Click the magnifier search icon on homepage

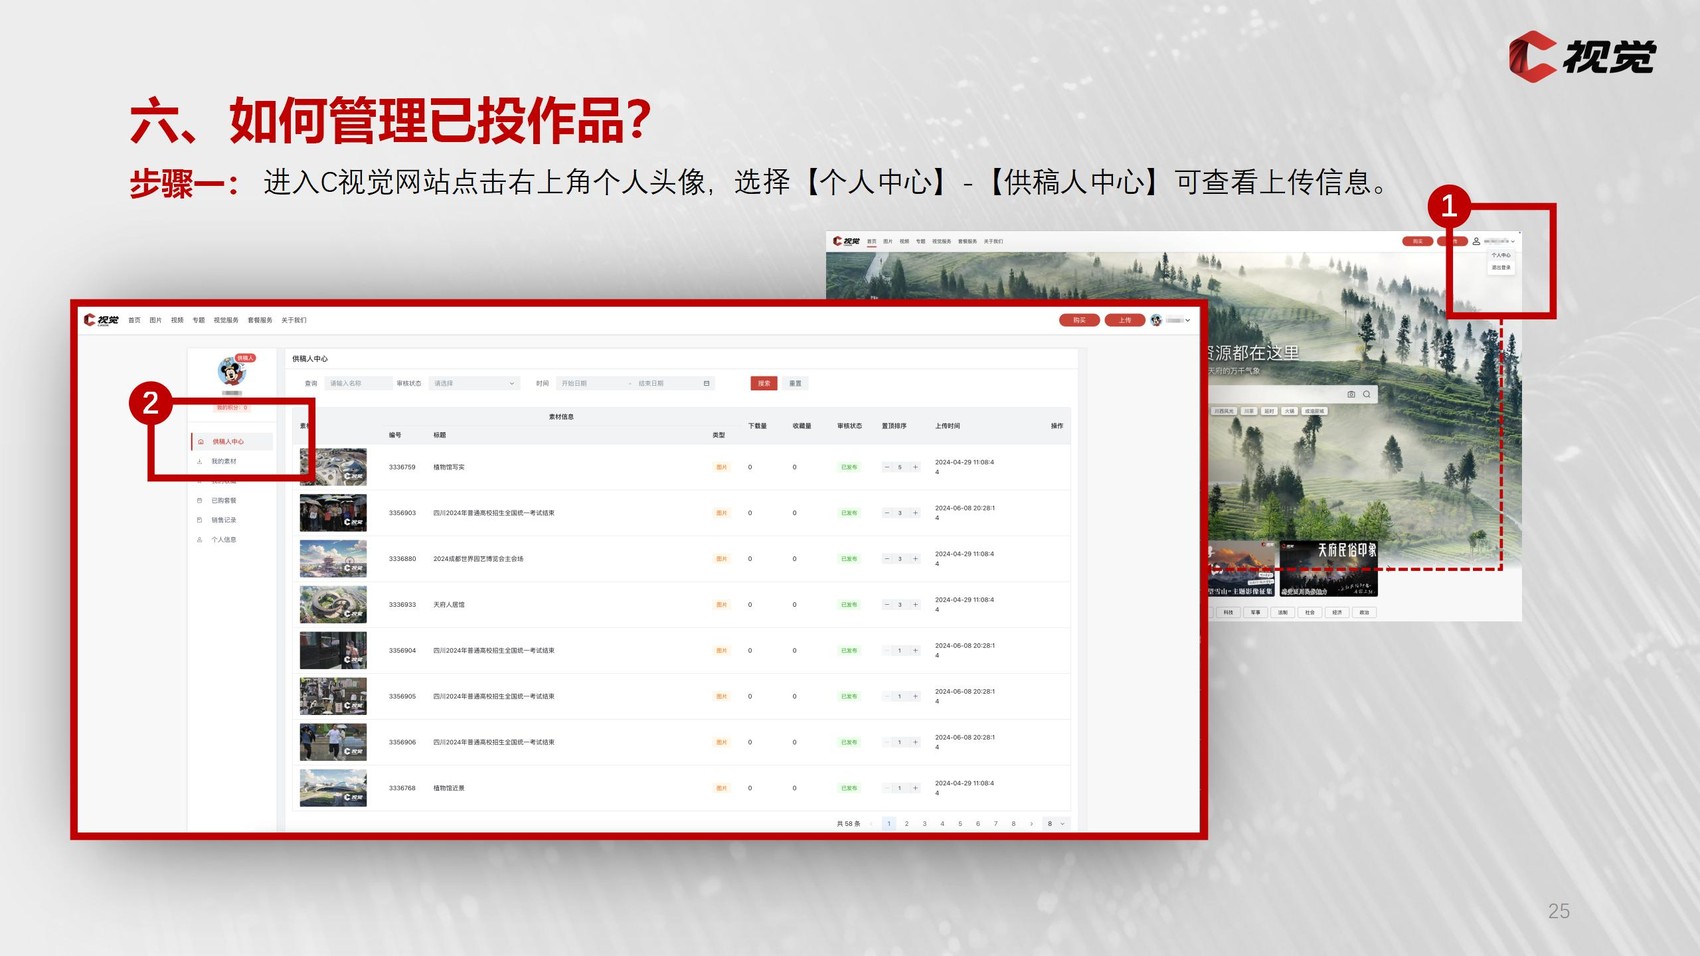pos(1367,394)
